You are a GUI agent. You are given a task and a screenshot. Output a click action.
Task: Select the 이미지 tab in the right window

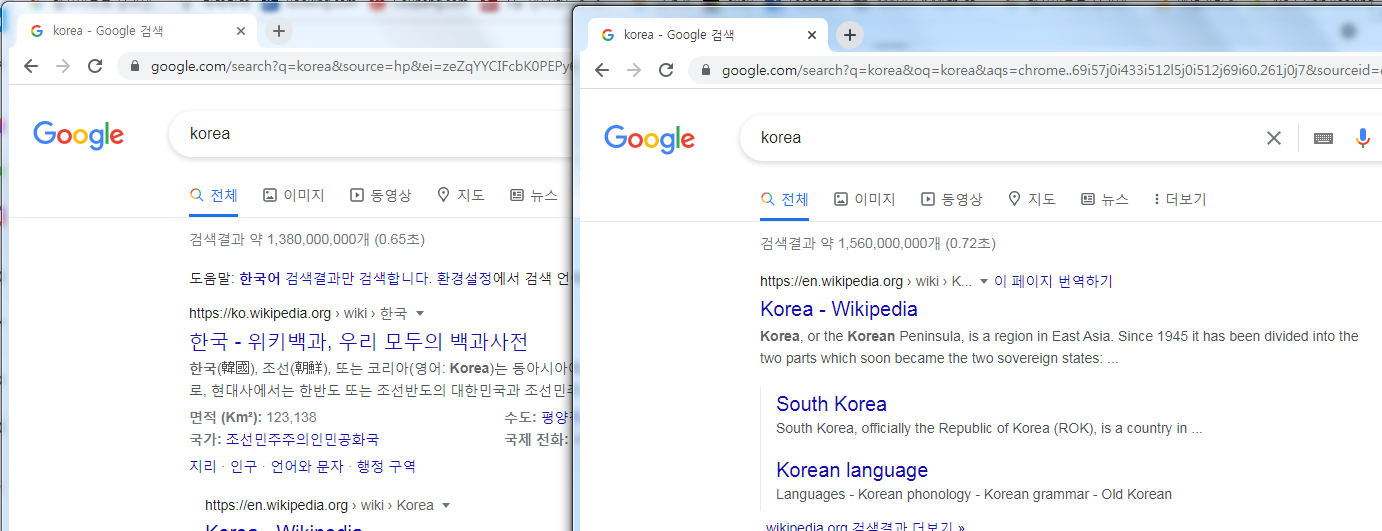865,199
